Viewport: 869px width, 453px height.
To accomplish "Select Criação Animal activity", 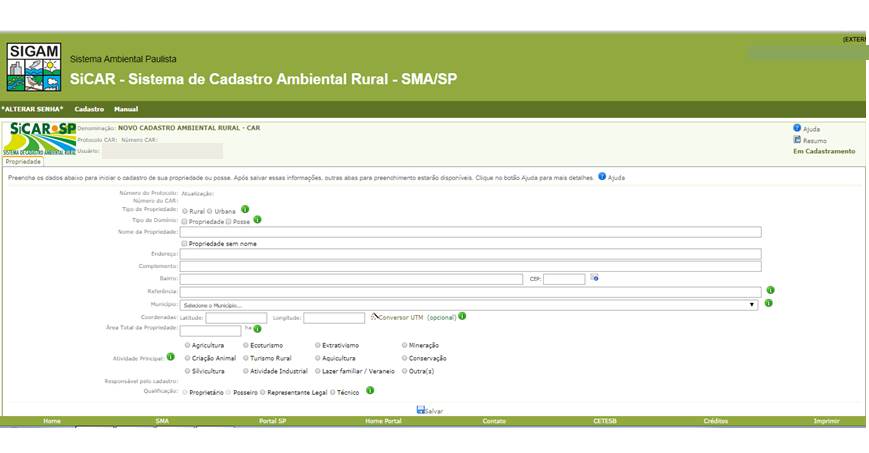I will click(187, 358).
